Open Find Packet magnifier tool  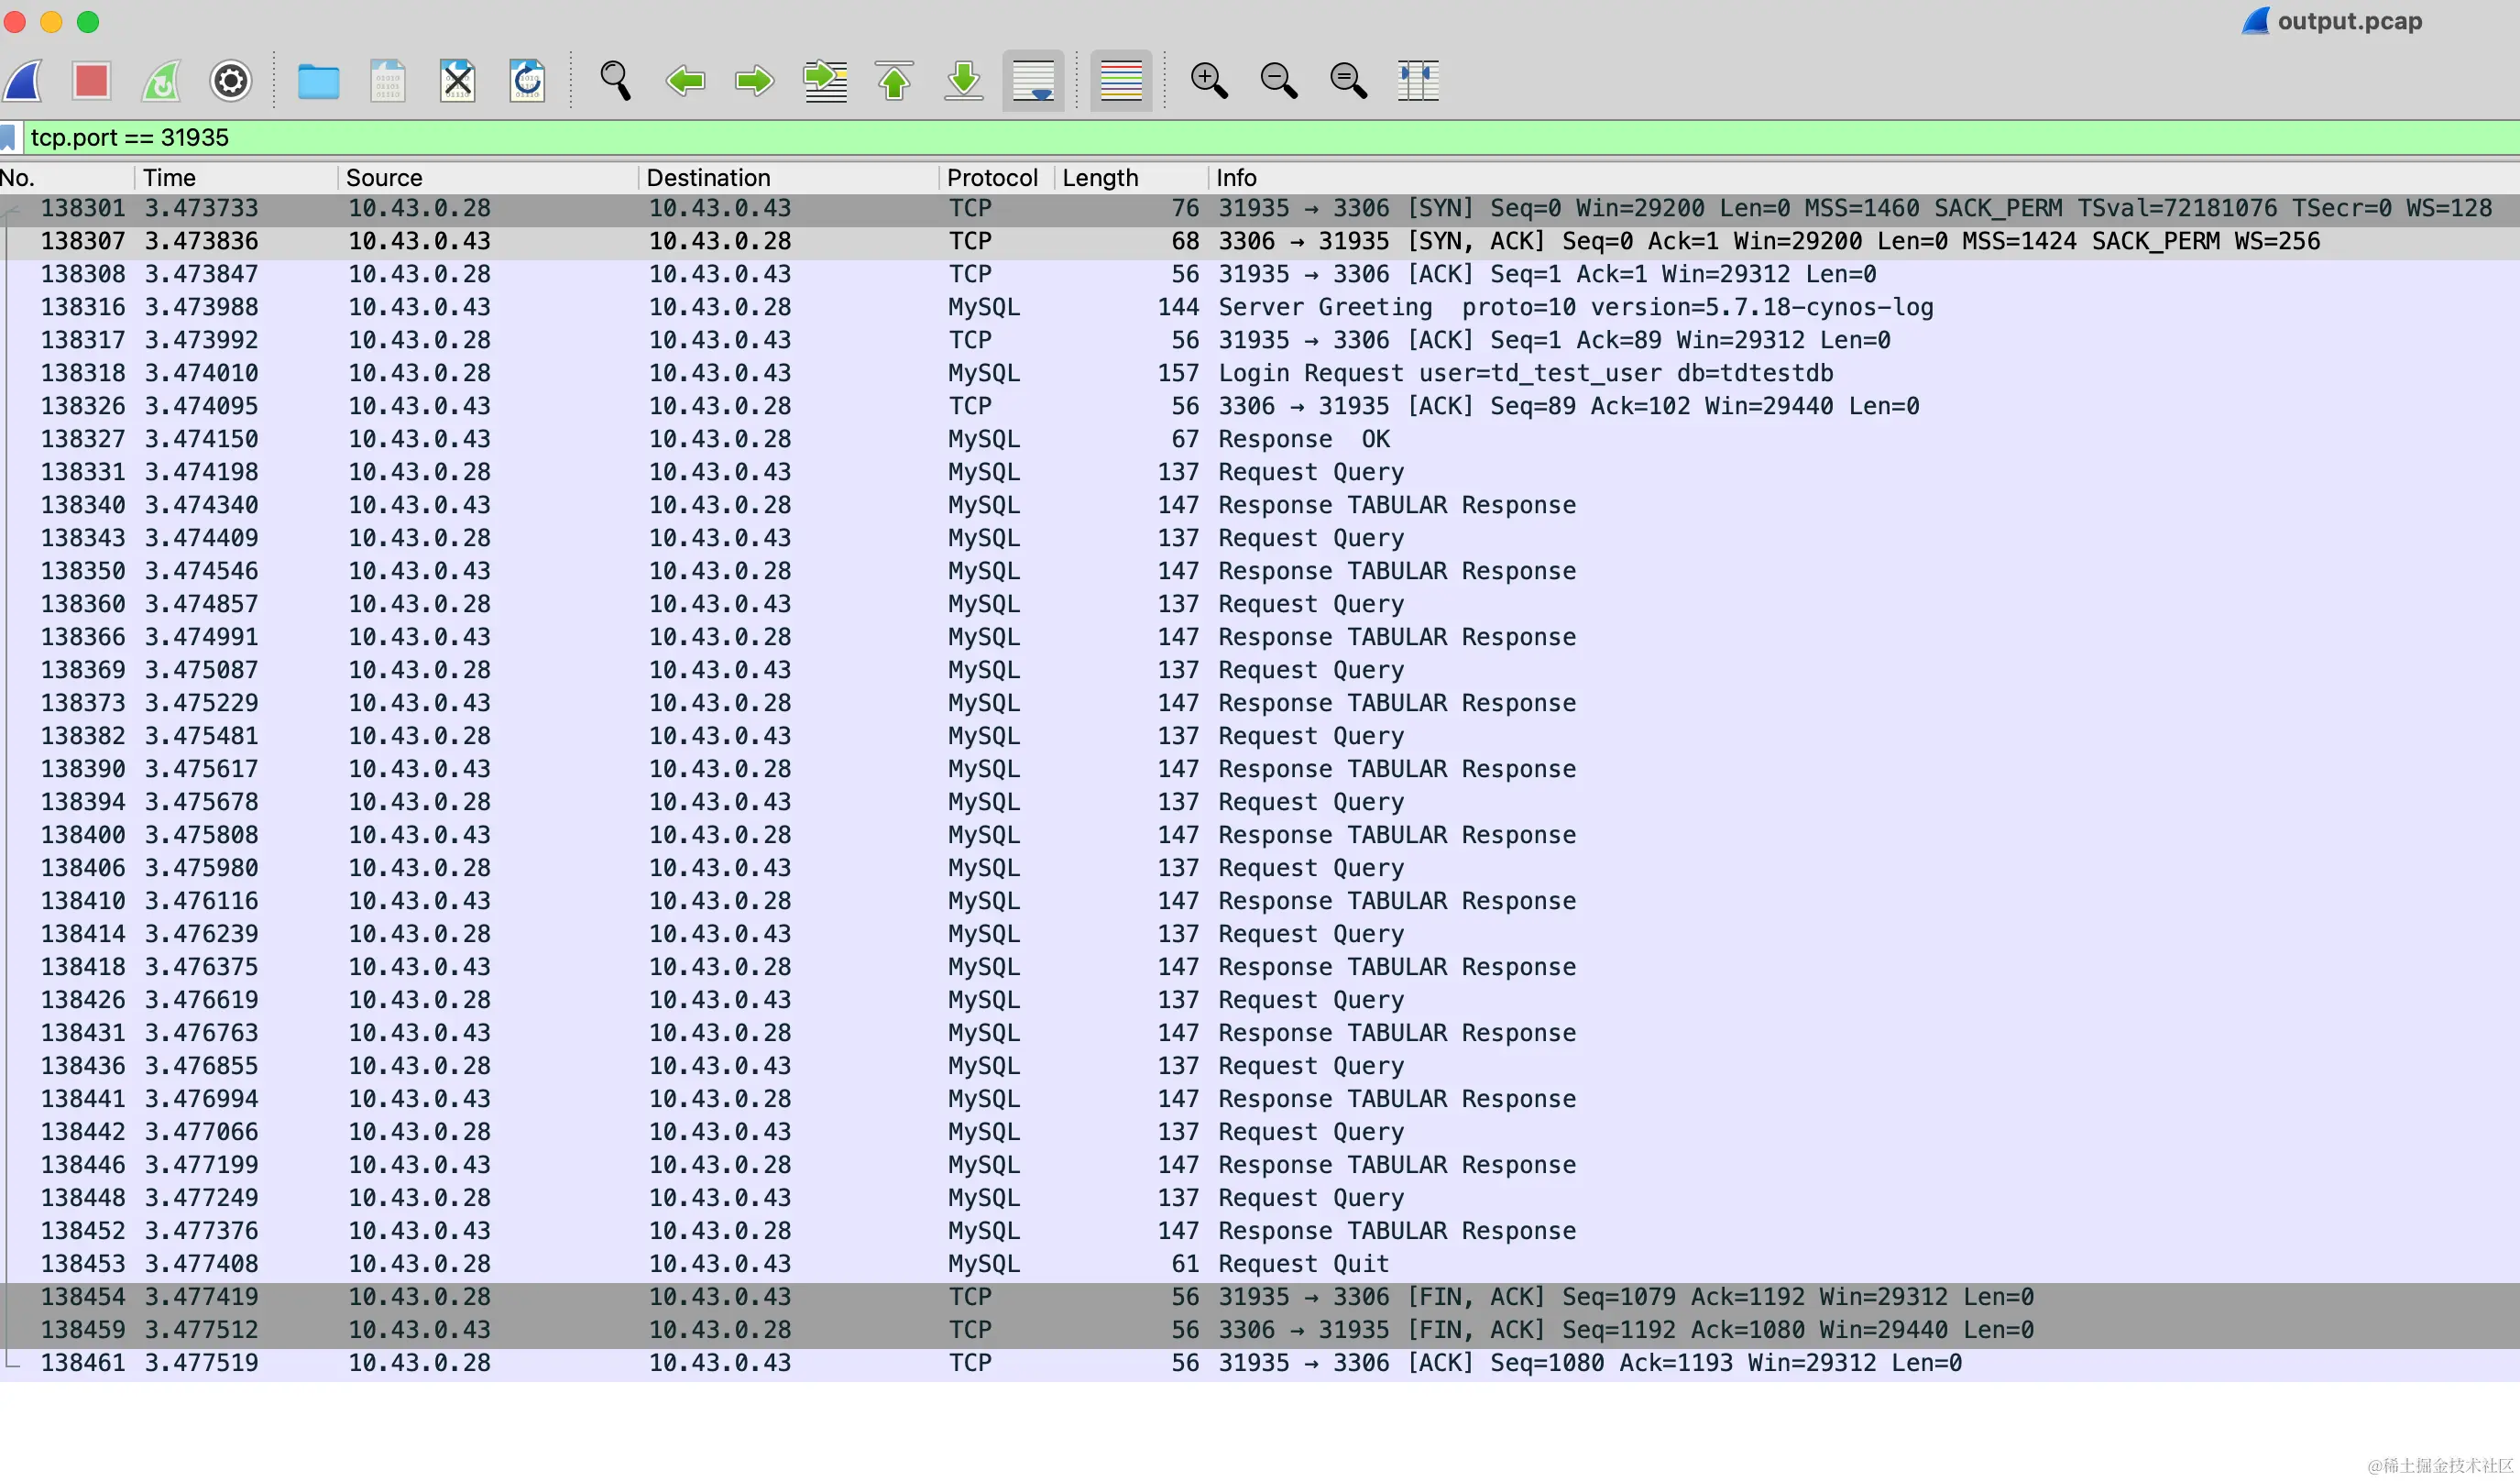(615, 81)
